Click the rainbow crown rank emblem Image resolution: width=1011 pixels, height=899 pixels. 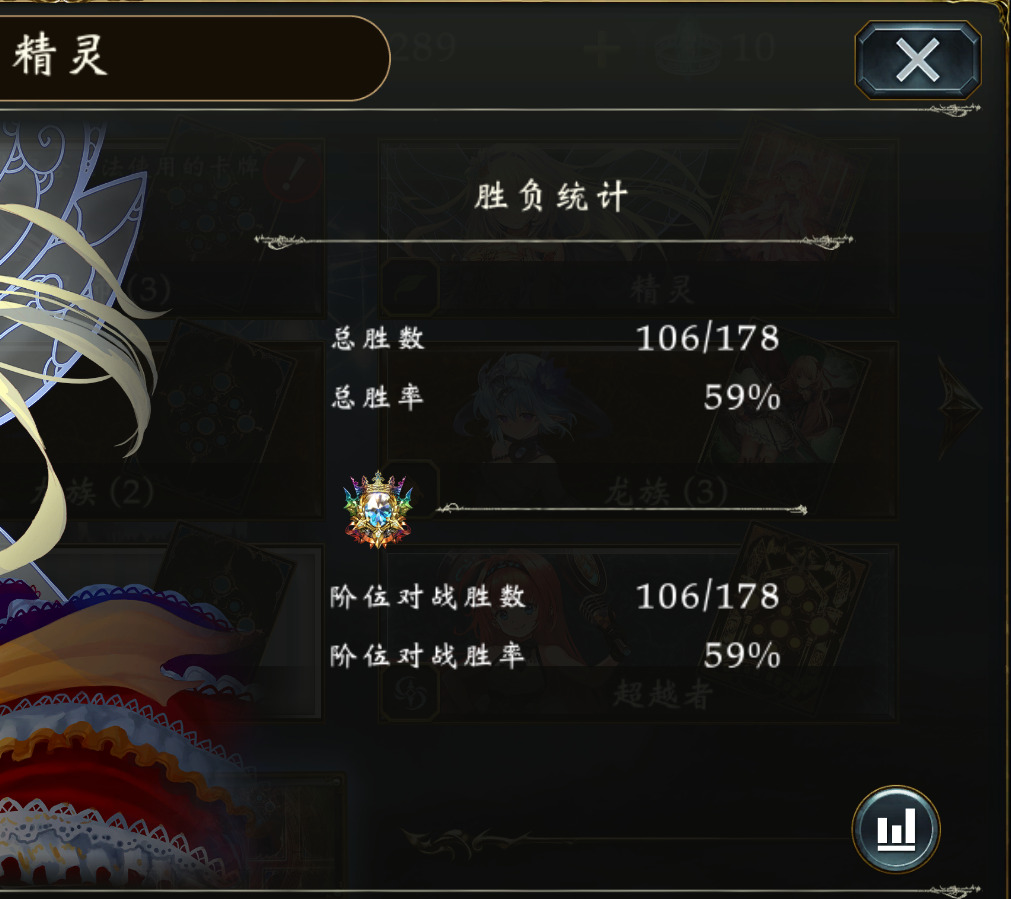[x=378, y=509]
